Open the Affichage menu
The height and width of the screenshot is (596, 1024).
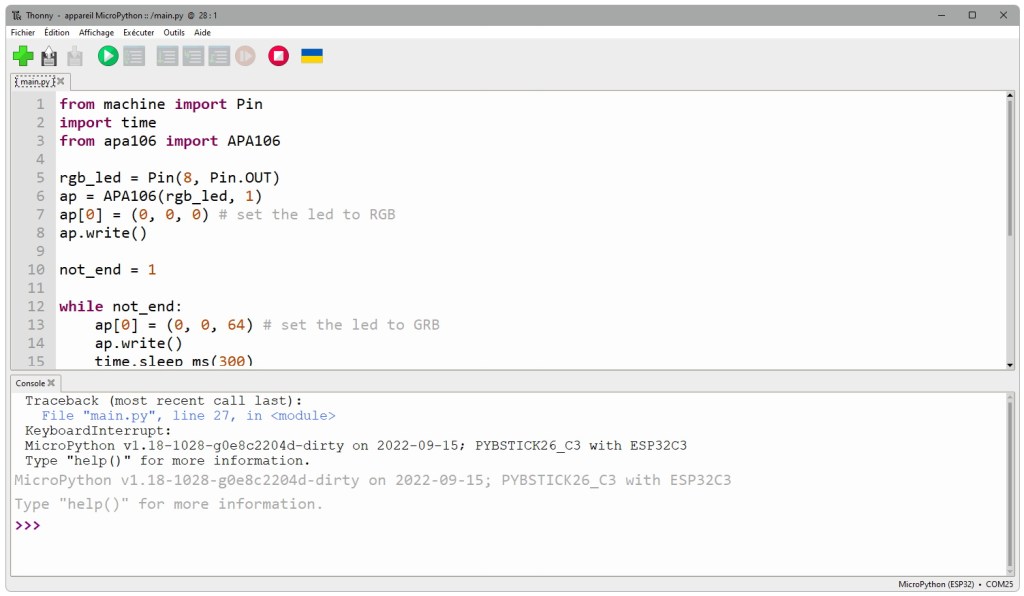96,32
